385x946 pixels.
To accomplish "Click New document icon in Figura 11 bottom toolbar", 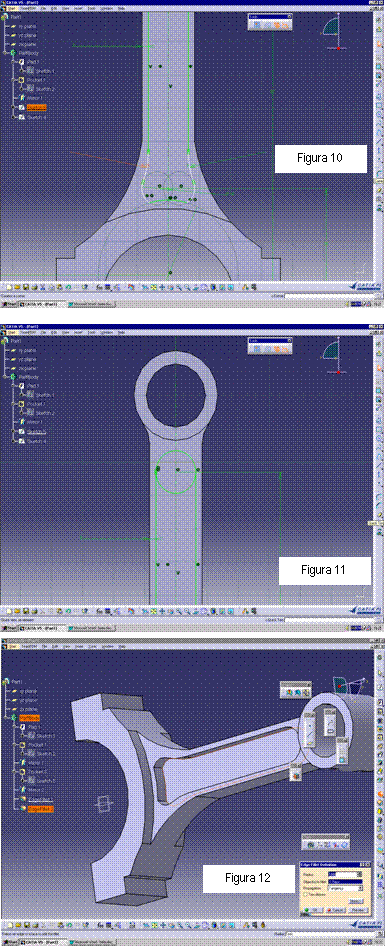I will click(9, 611).
